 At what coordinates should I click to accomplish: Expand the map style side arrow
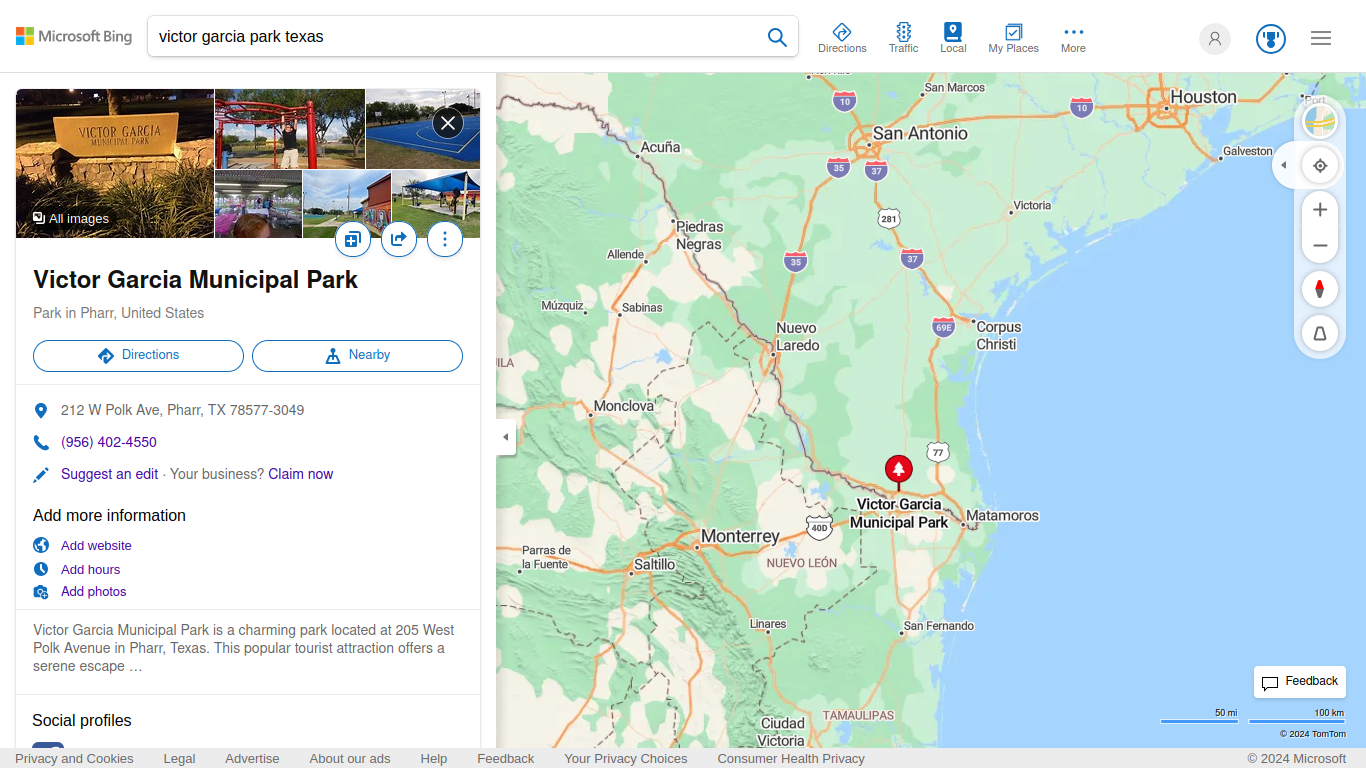1284,165
